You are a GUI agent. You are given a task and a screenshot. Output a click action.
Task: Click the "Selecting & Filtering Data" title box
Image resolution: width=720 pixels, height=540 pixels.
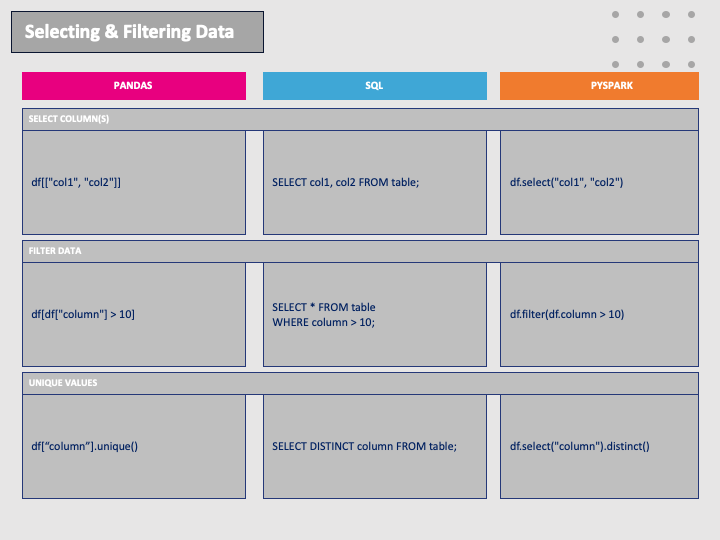(137, 32)
